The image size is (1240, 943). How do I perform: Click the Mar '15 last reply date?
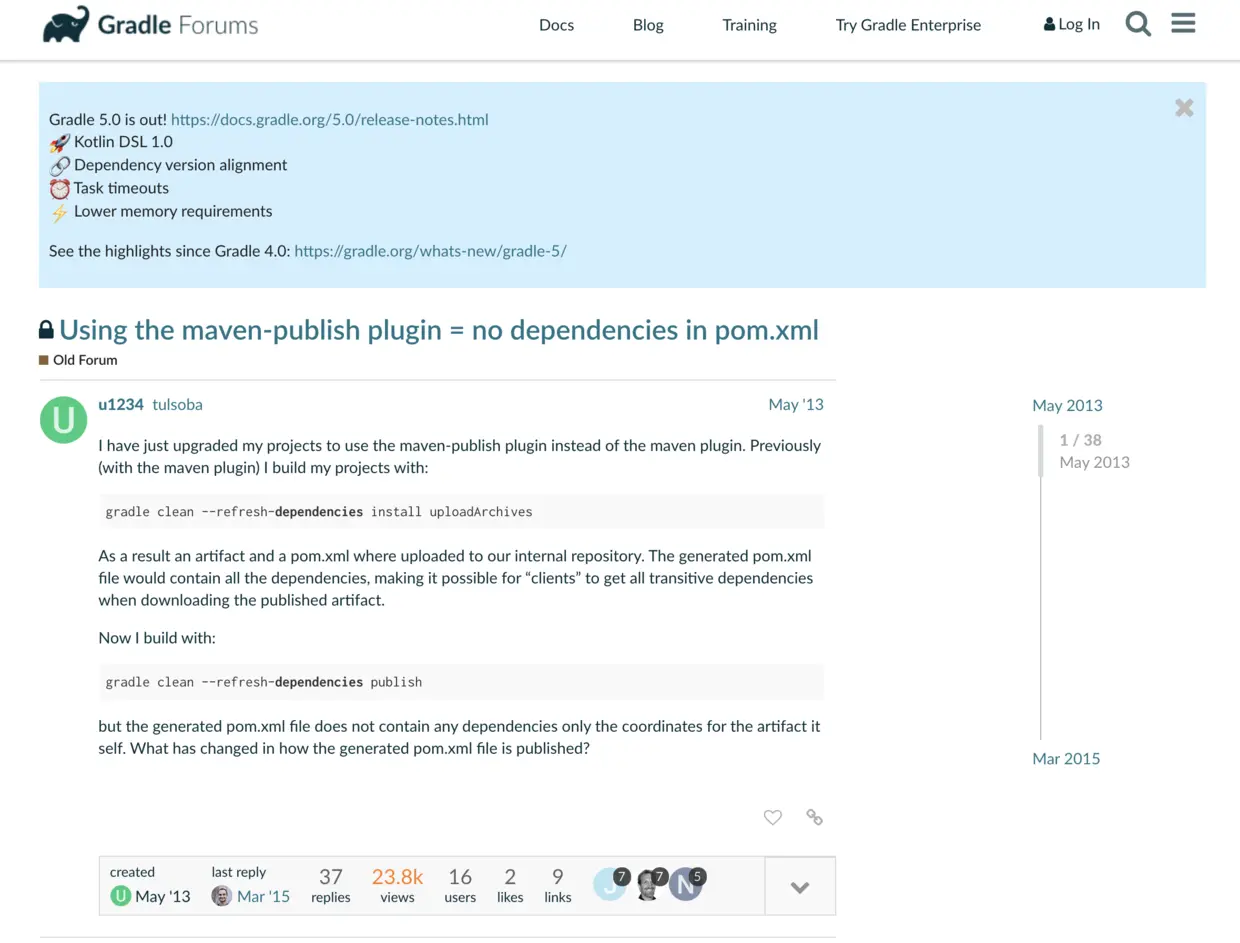[263, 896]
